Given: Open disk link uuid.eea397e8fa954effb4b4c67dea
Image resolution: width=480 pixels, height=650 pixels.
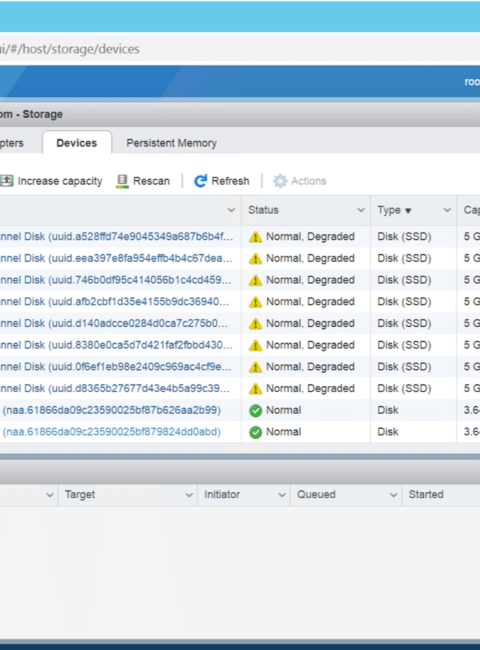Looking at the screenshot, I should point(116,258).
